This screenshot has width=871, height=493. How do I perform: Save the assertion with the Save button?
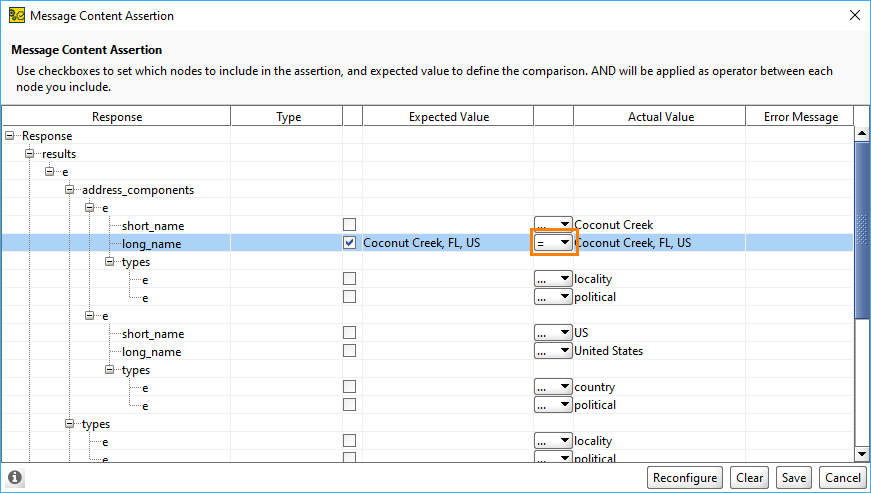click(794, 478)
